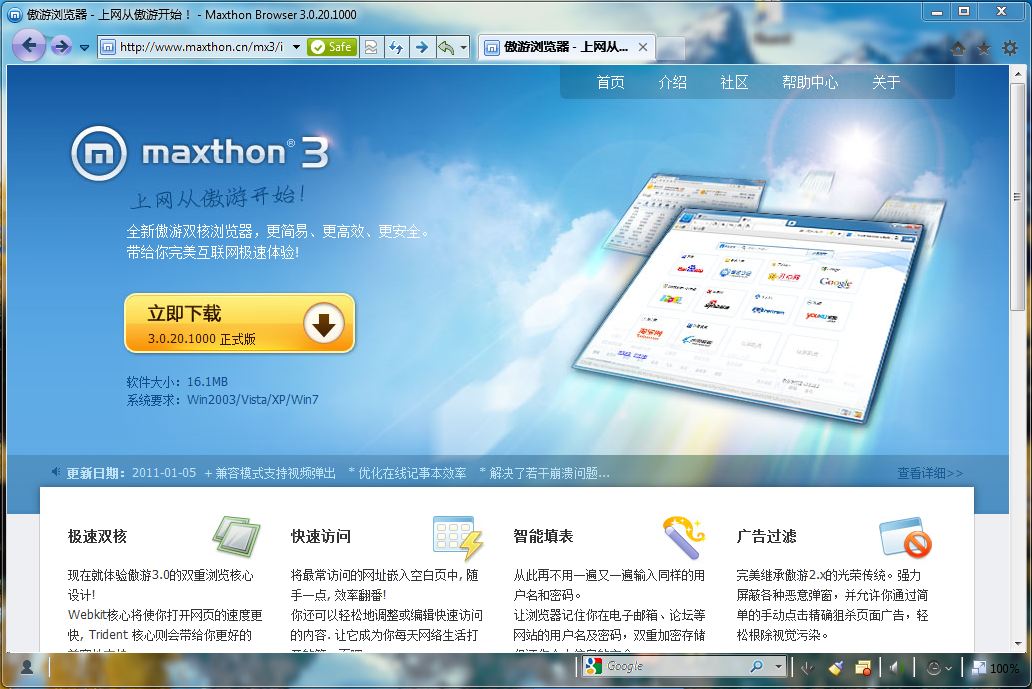Go forward with the Forward arrow button
This screenshot has width=1032, height=689.
tap(61, 46)
